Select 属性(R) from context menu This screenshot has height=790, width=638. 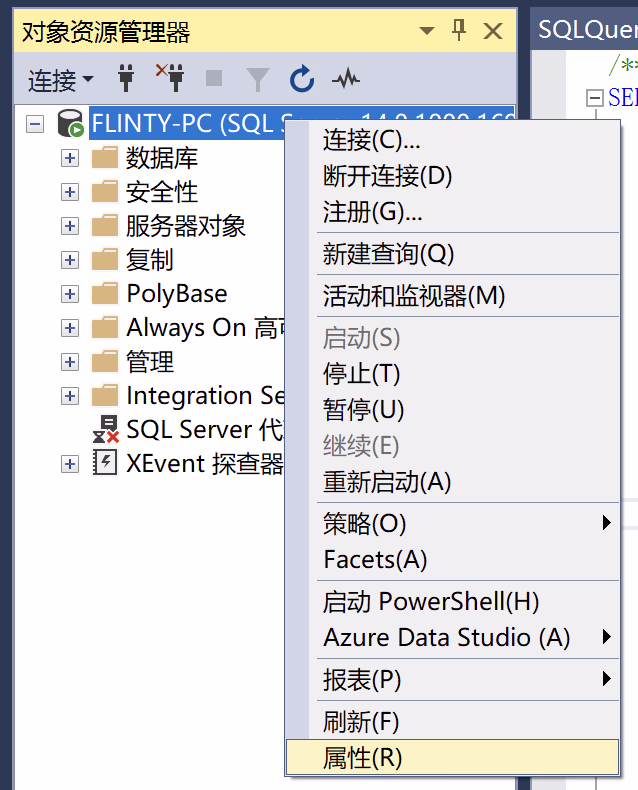tap(362, 758)
